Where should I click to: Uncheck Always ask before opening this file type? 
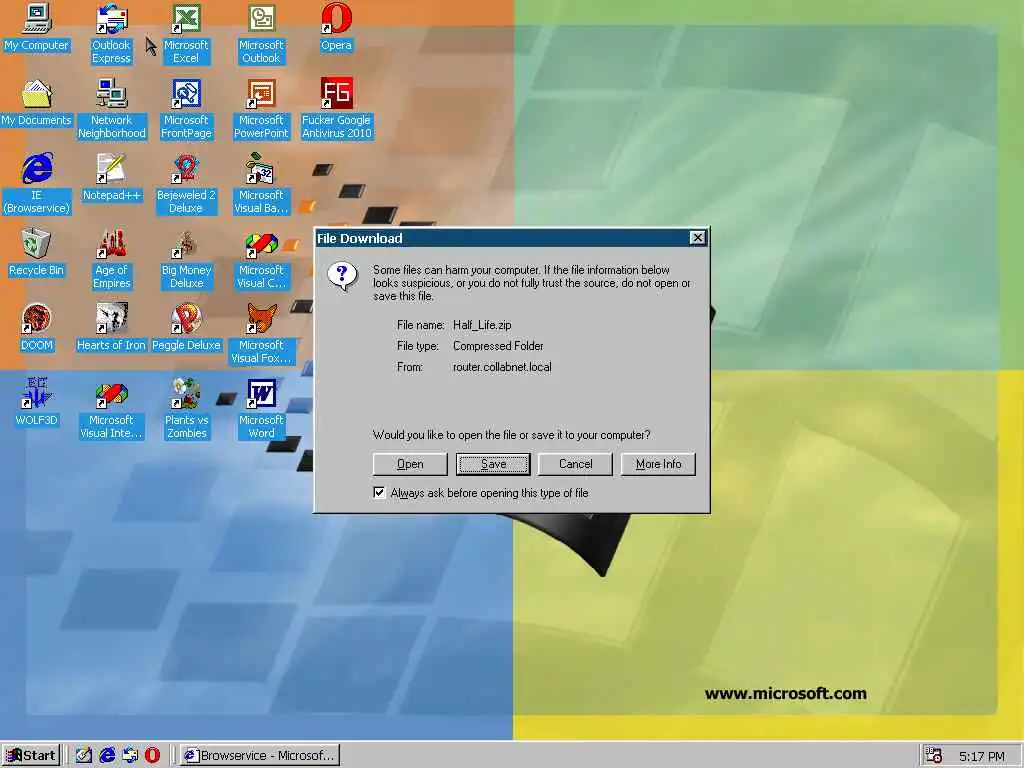click(x=379, y=492)
